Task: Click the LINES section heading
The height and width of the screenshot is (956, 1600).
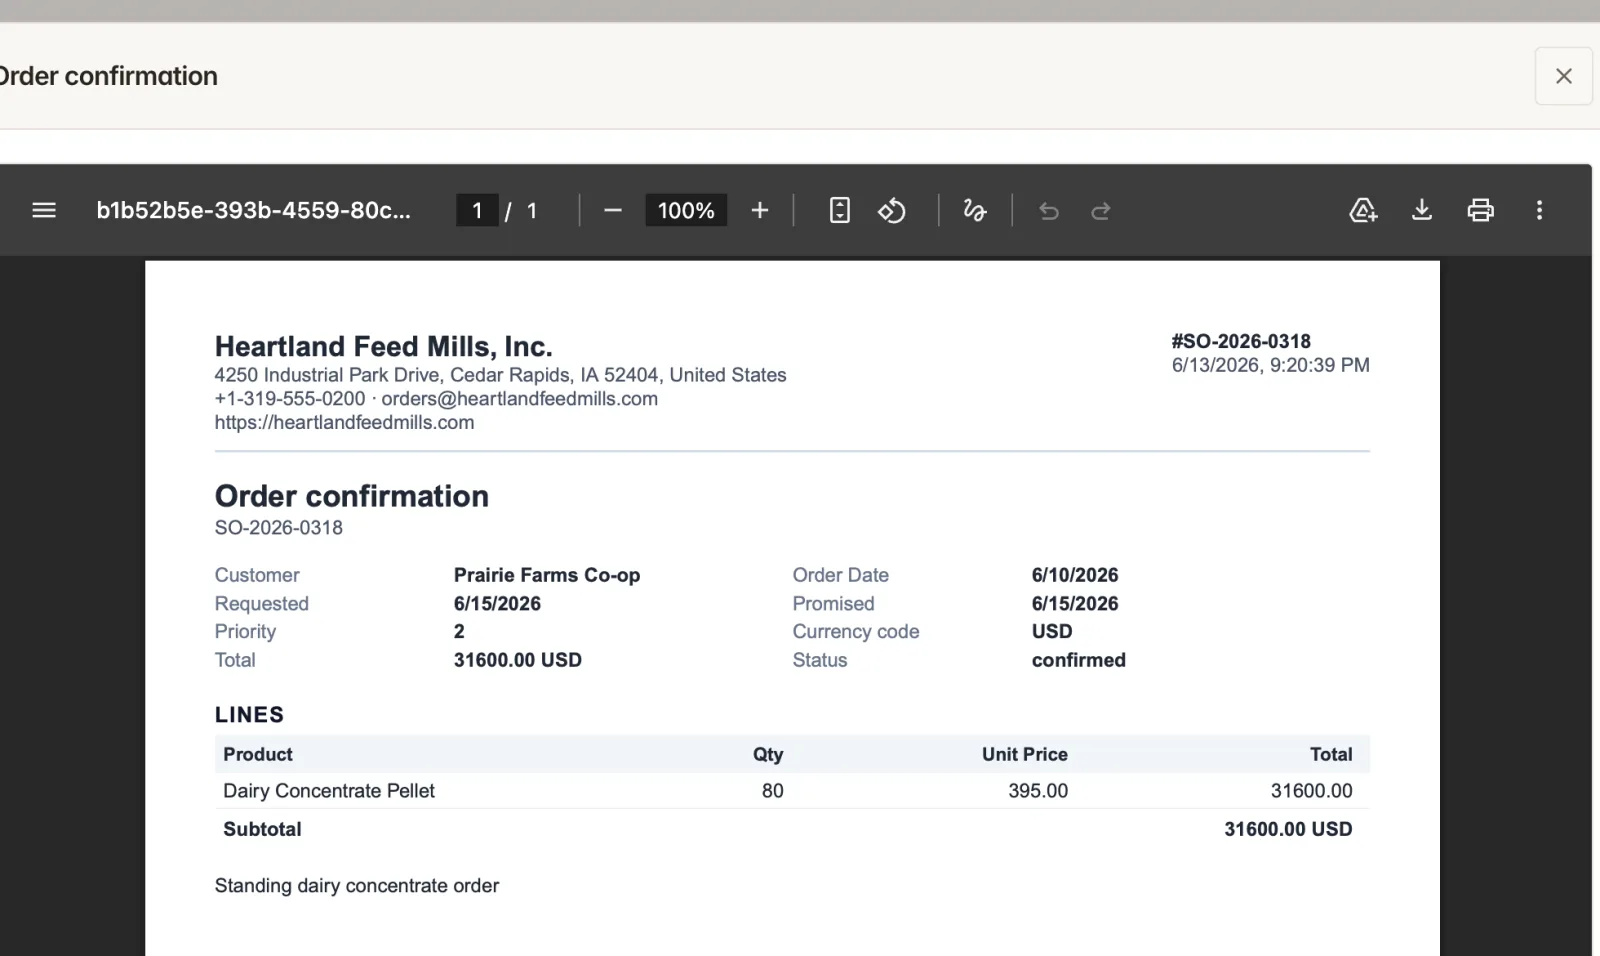Action: (249, 715)
